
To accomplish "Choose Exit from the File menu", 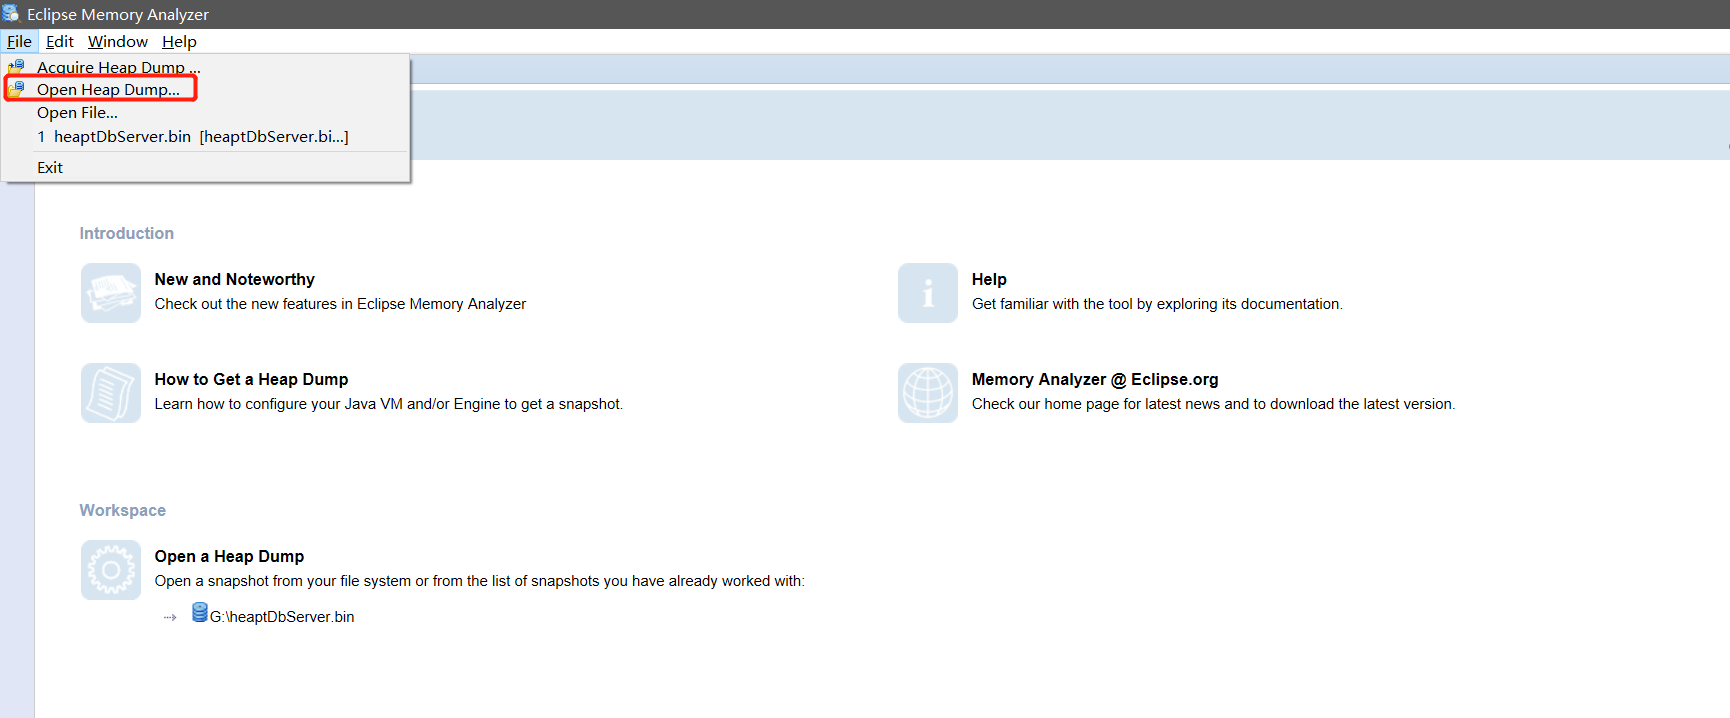I will pyautogui.click(x=205, y=168).
